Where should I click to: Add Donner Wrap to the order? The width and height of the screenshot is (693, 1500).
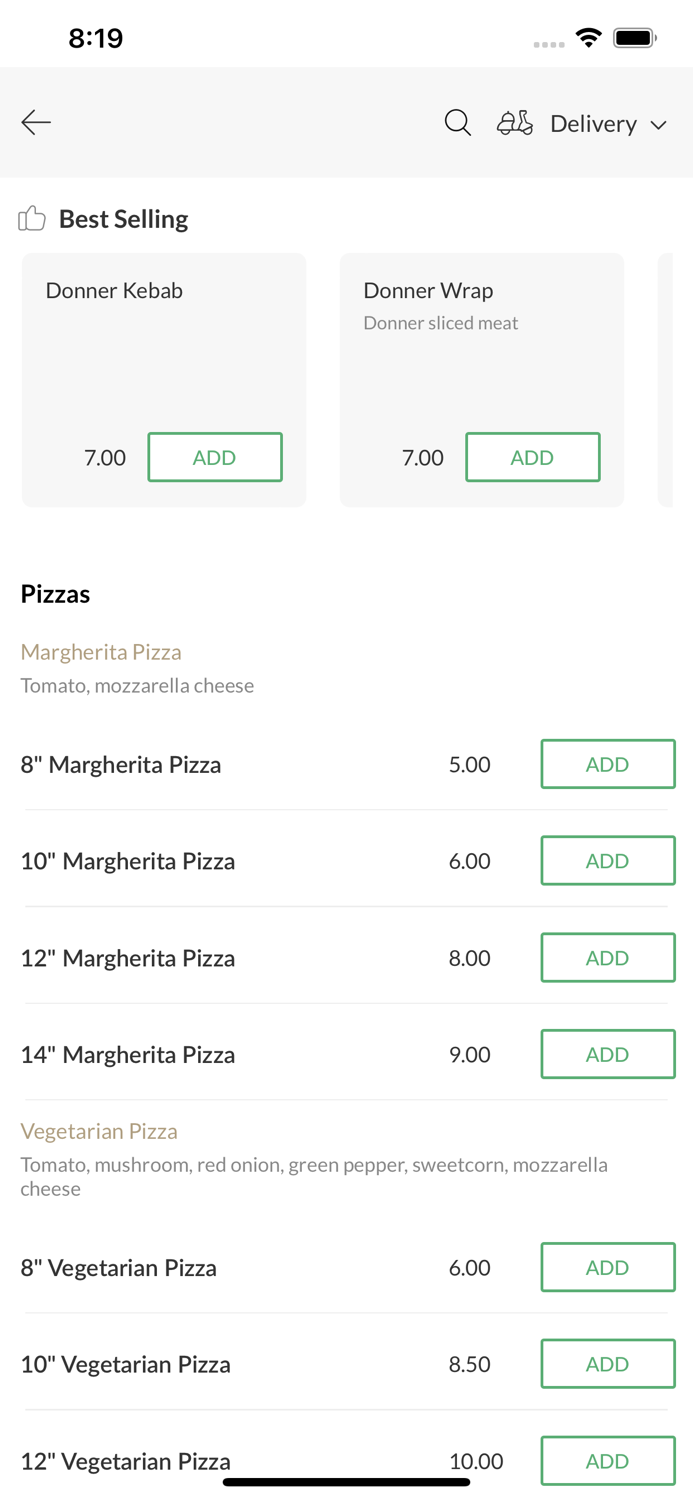(x=533, y=457)
